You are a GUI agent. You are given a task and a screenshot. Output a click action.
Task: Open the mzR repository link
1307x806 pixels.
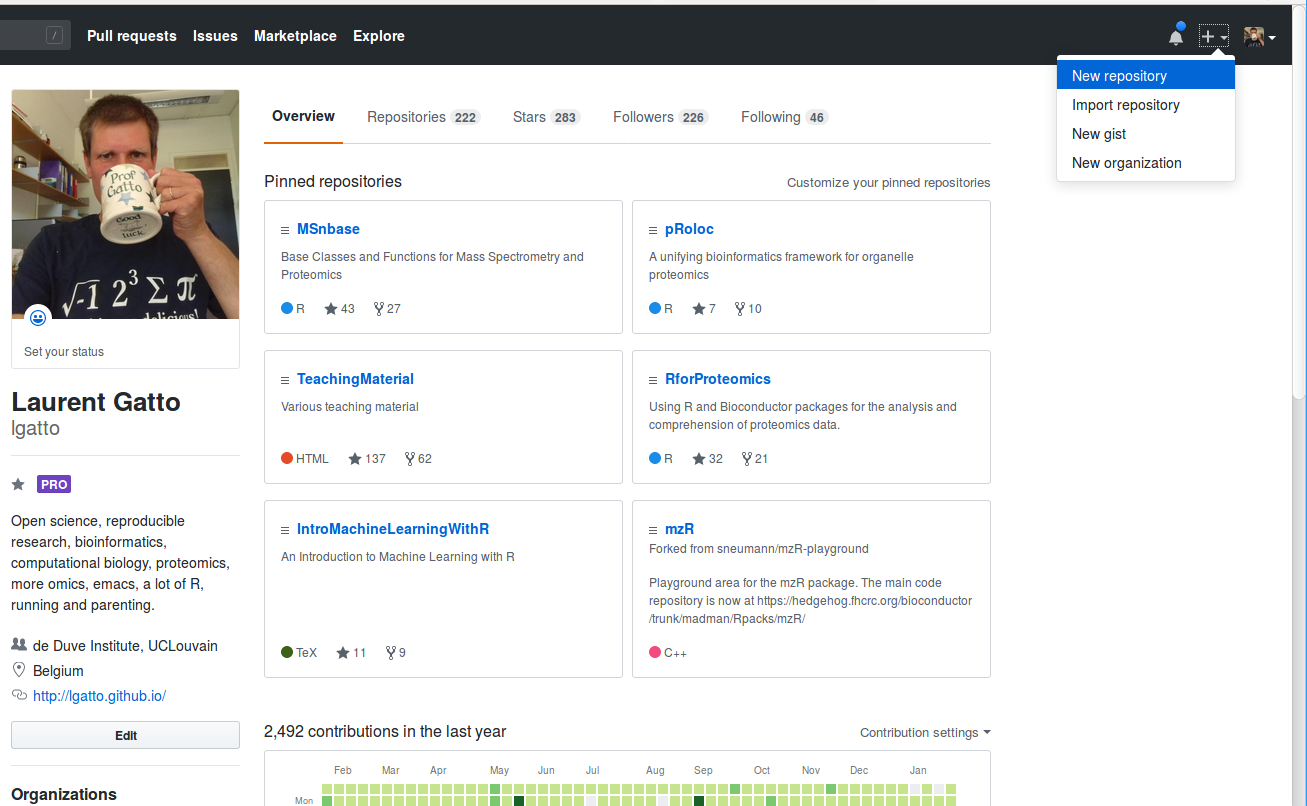tap(681, 528)
